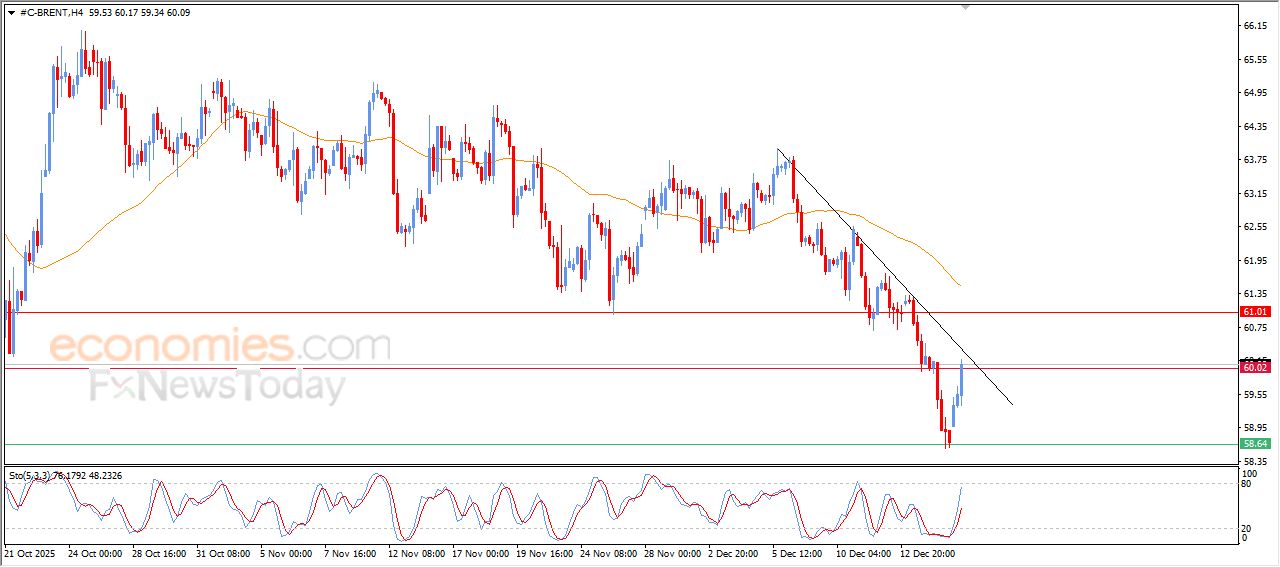Click the economies.com watermark
The image size is (1280, 567).
point(220,347)
